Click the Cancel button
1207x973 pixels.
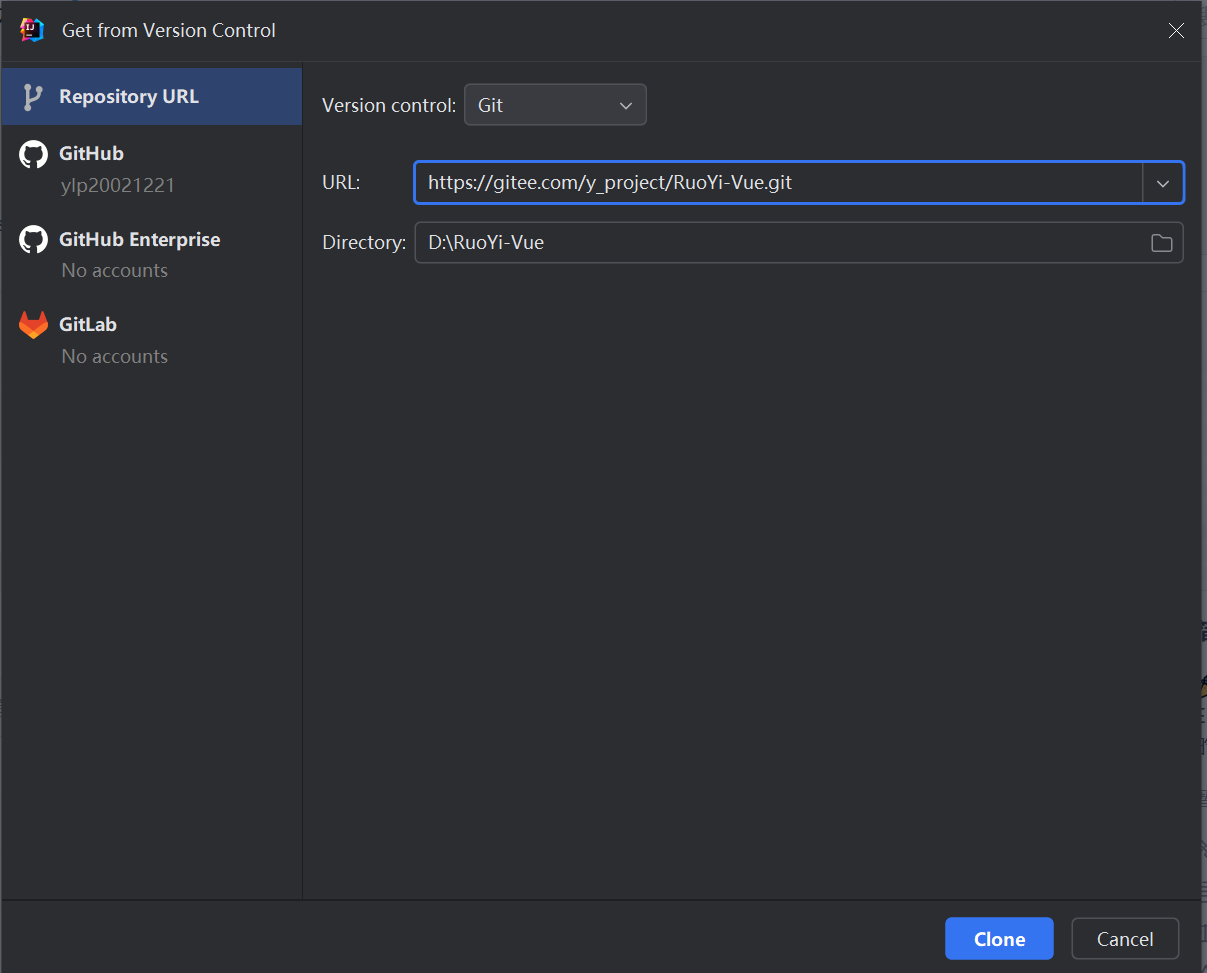[x=1125, y=939]
